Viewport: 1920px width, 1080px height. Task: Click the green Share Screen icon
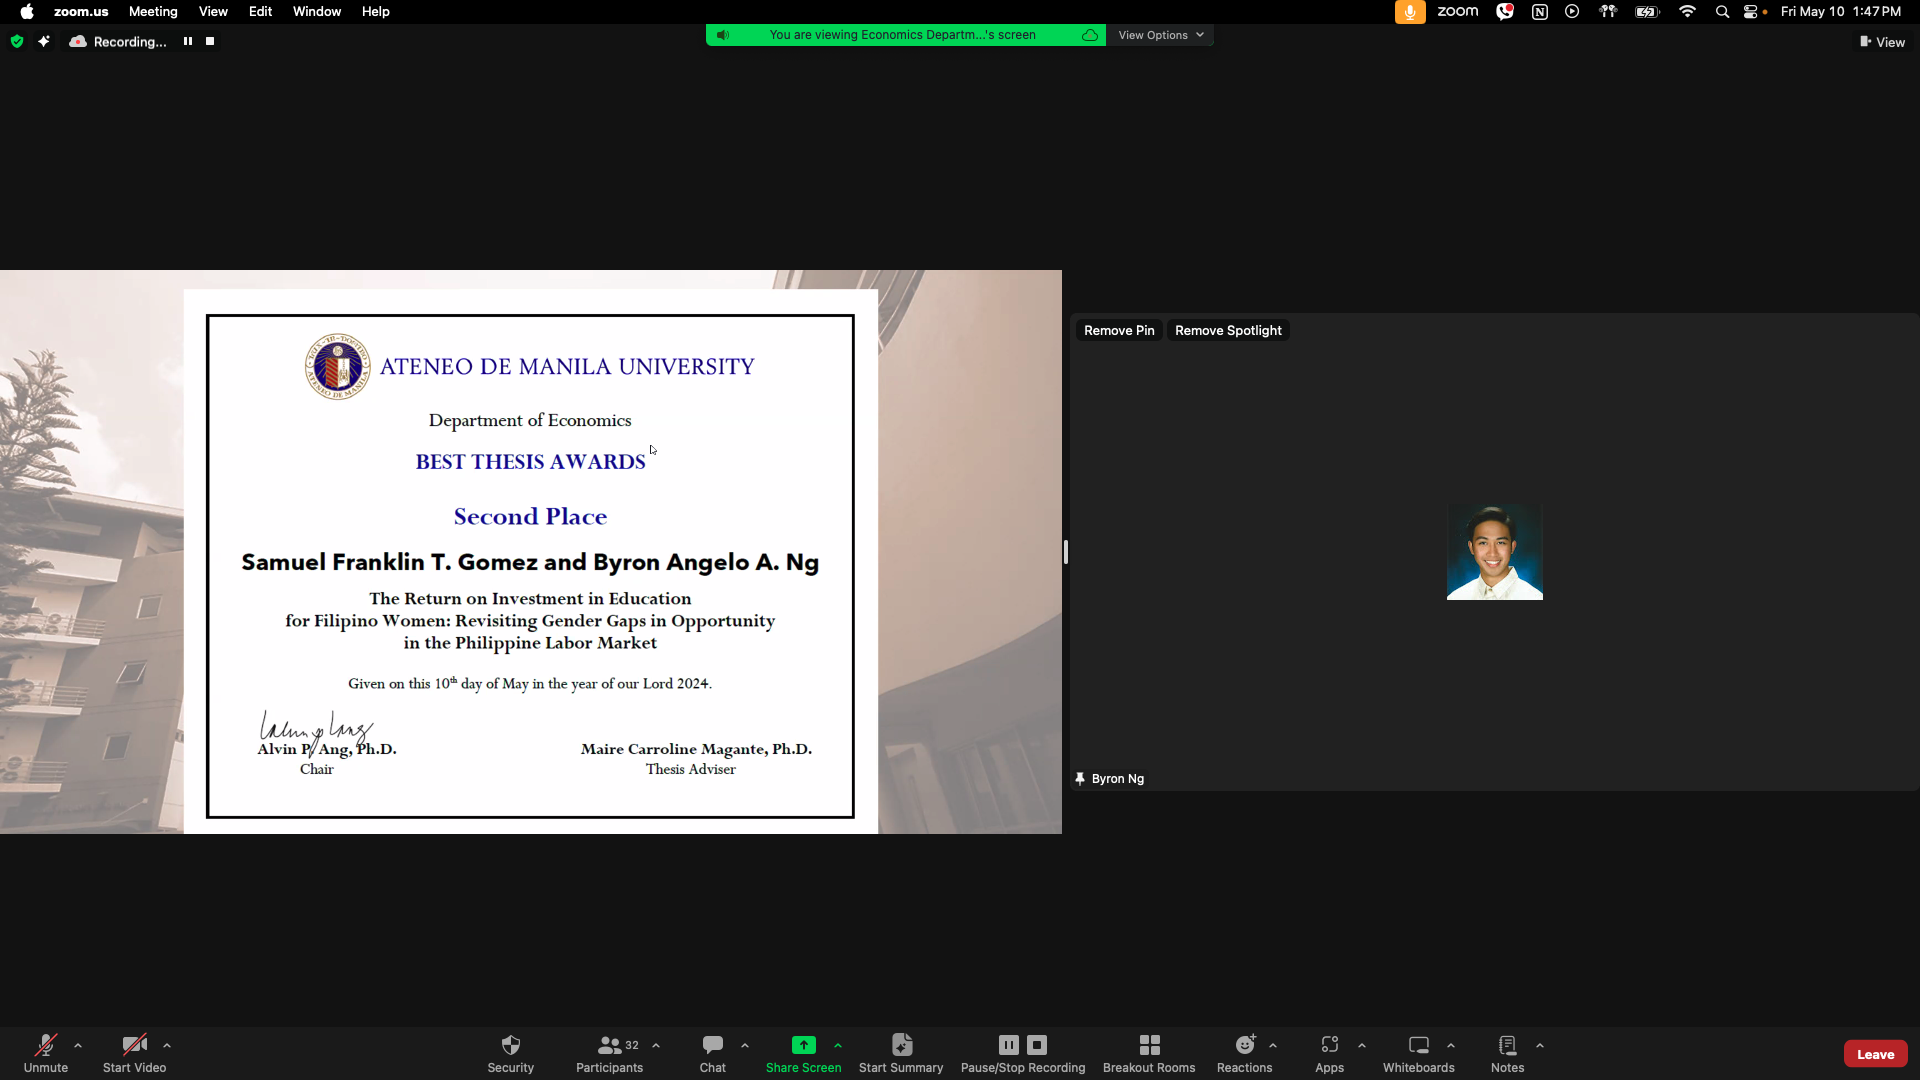(803, 1046)
